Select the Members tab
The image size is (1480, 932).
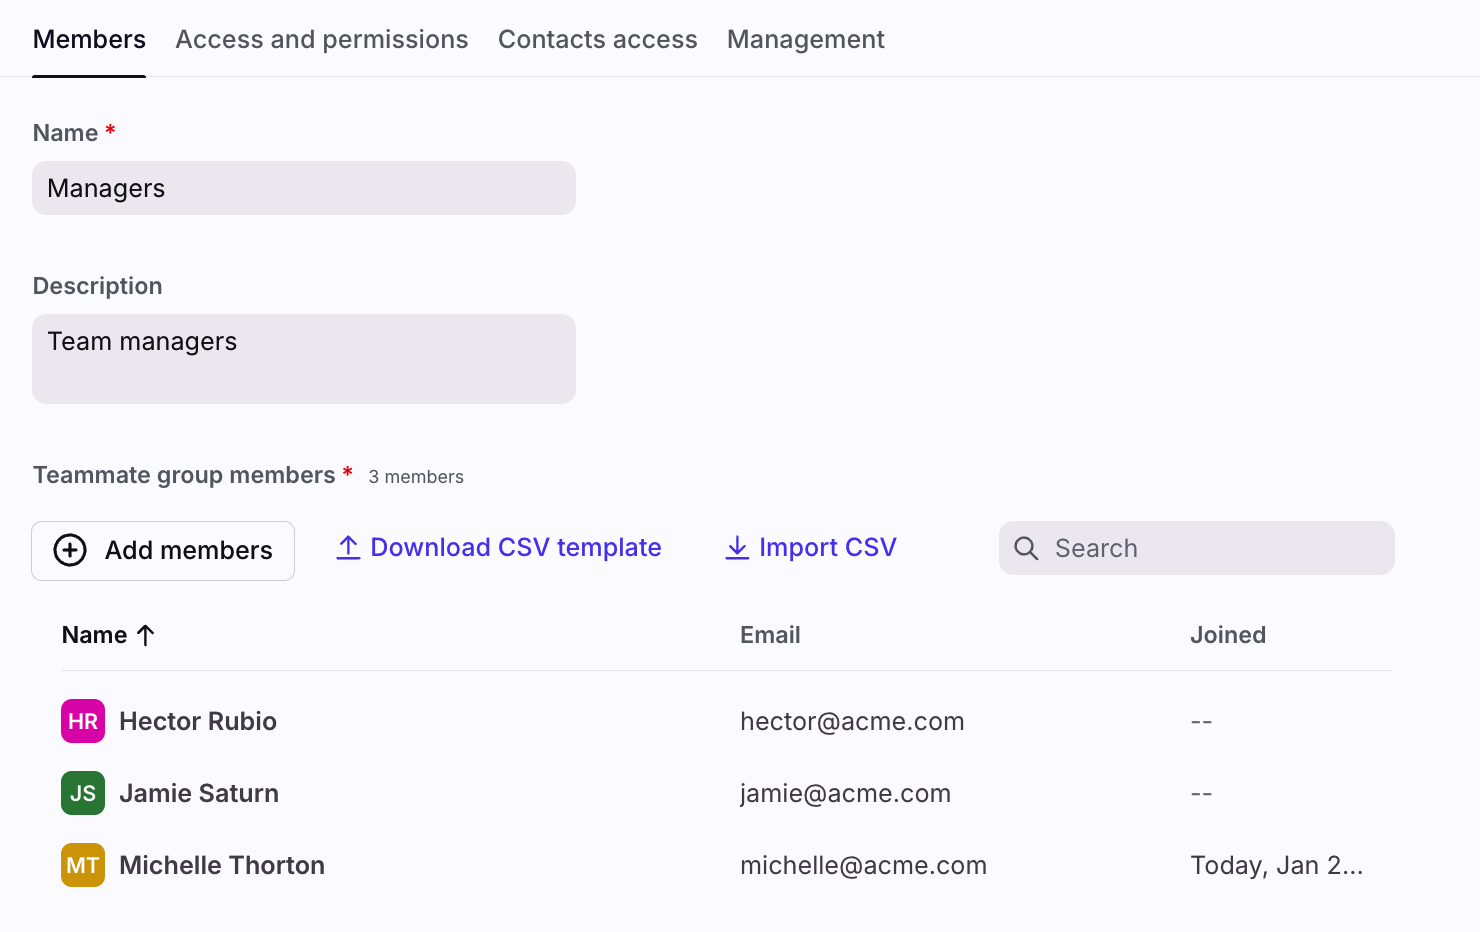pyautogui.click(x=89, y=39)
